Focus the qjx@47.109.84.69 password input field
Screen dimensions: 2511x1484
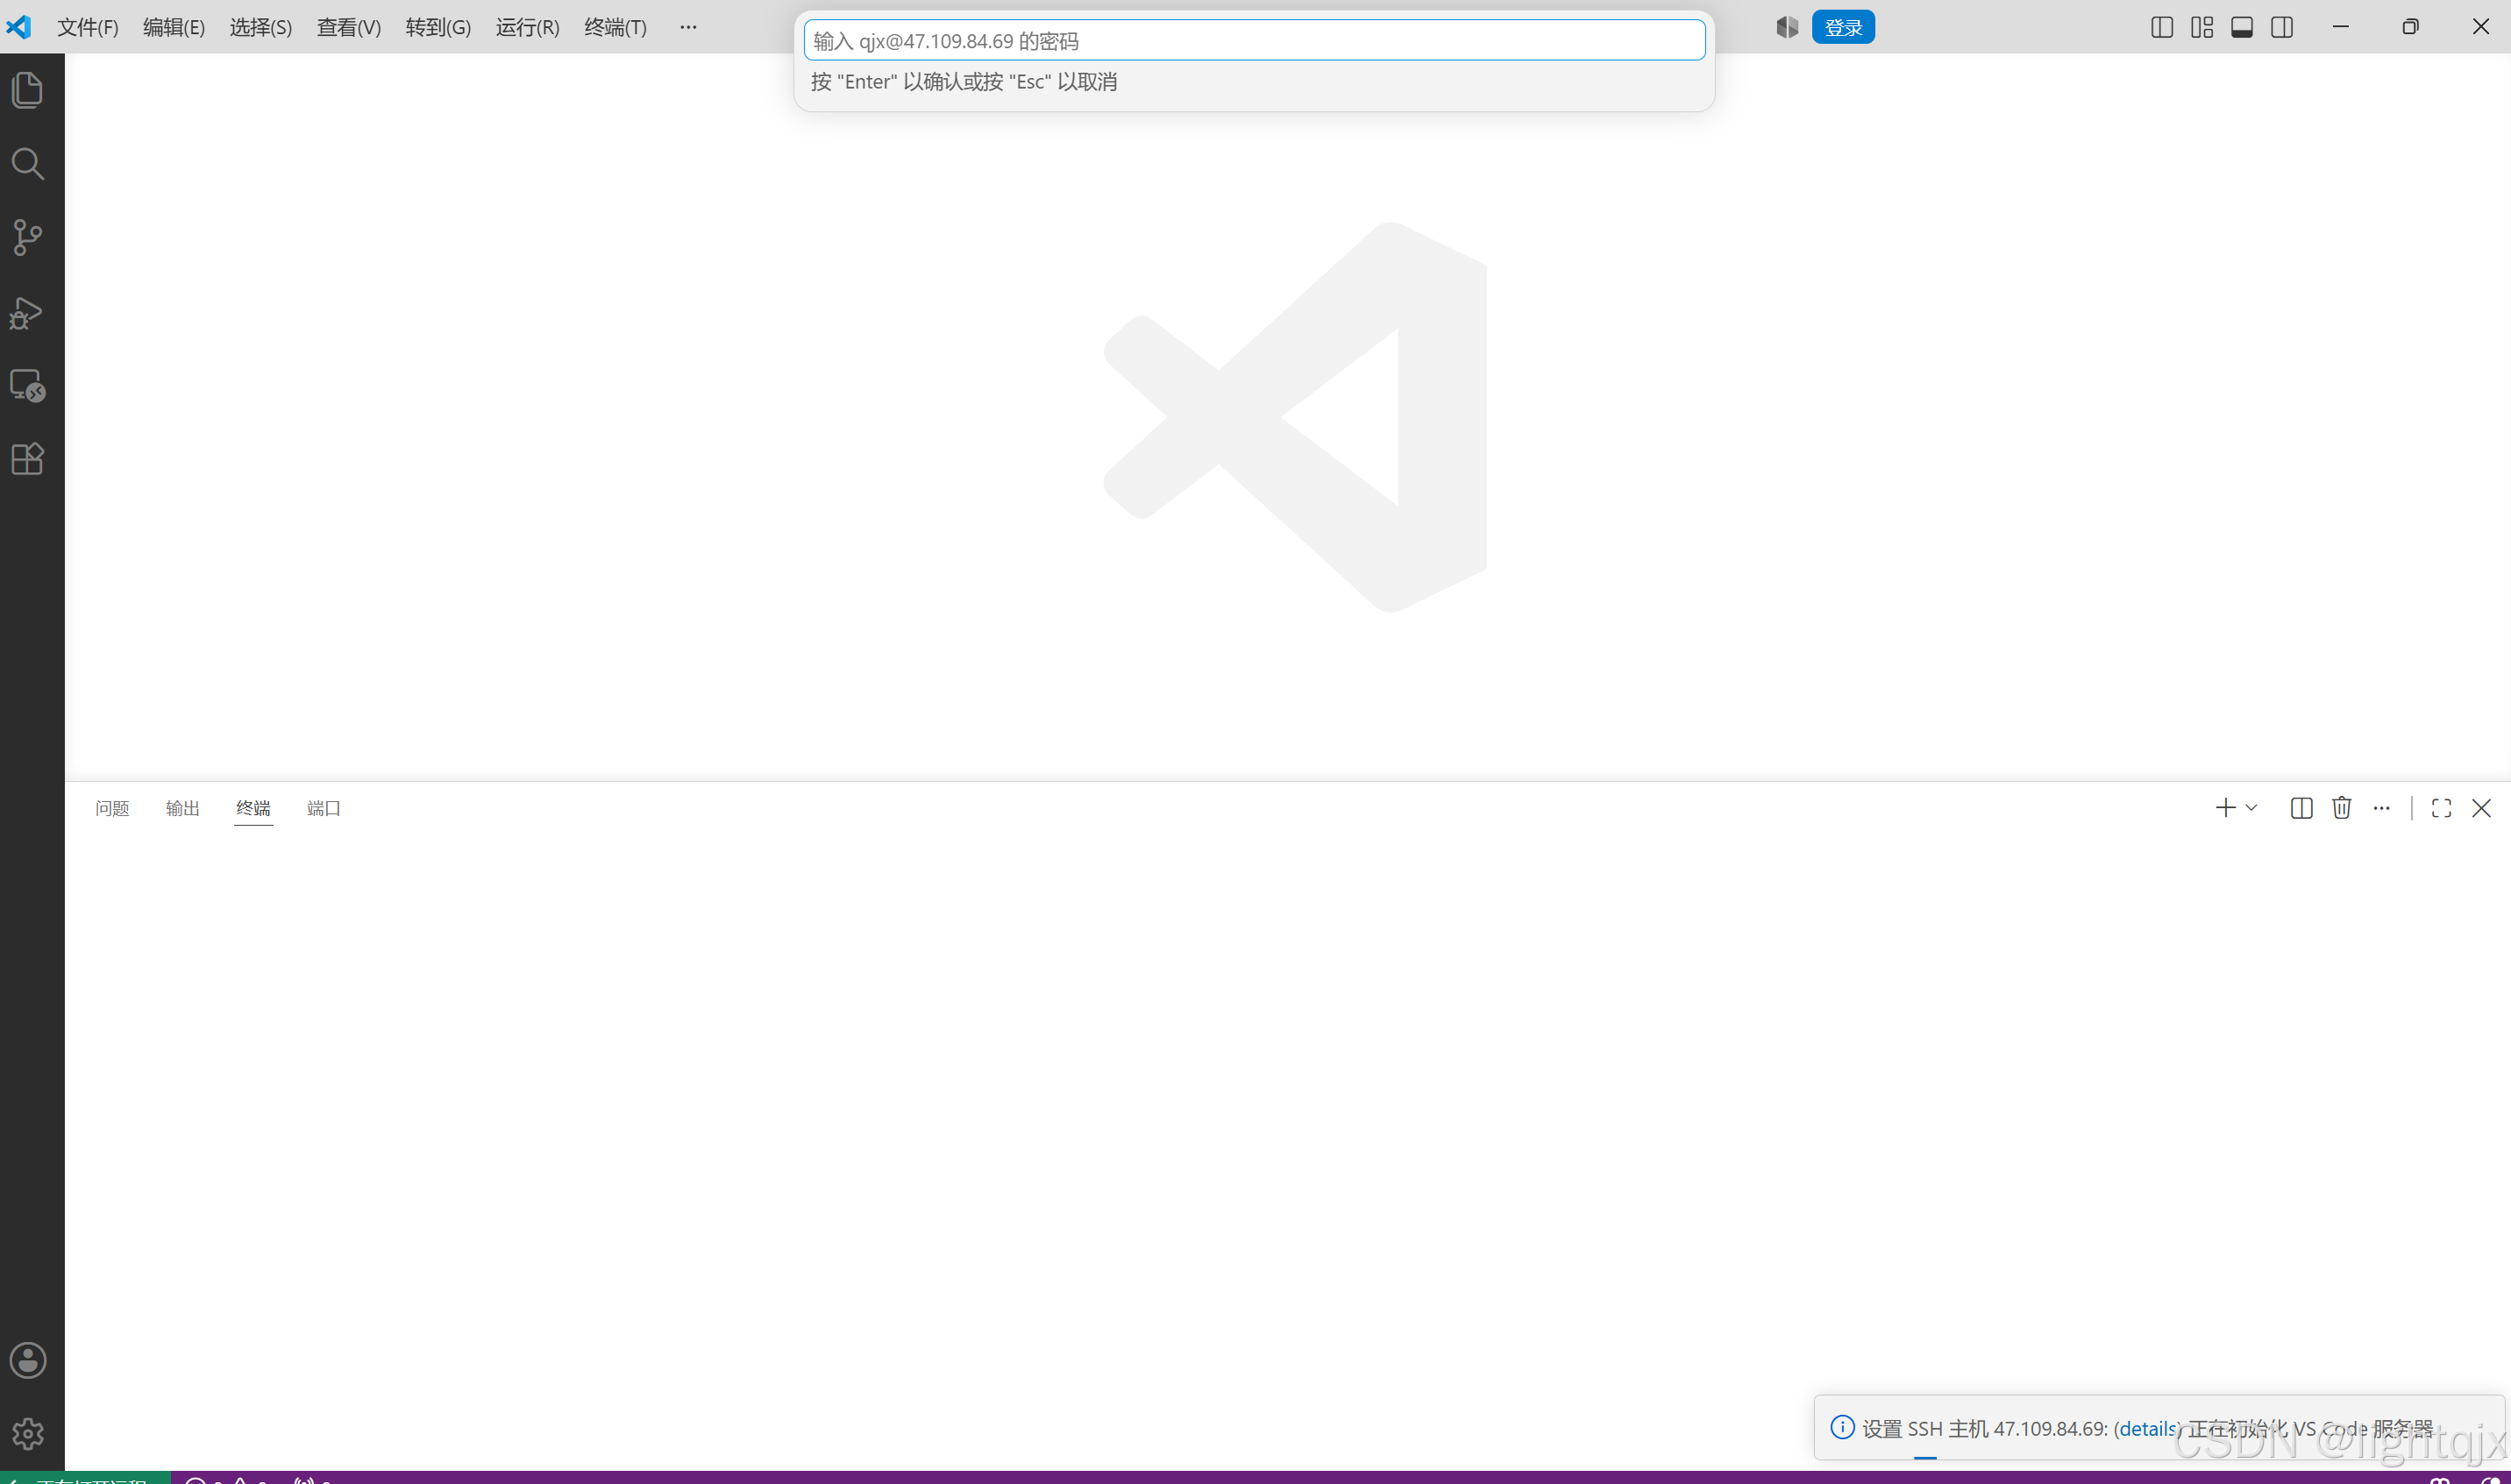click(1254, 40)
